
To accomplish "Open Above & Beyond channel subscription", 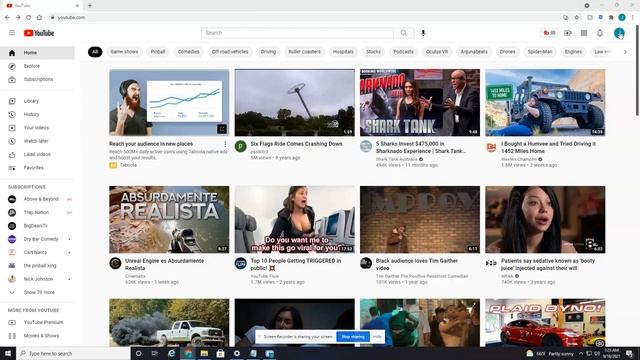I will [x=37, y=199].
